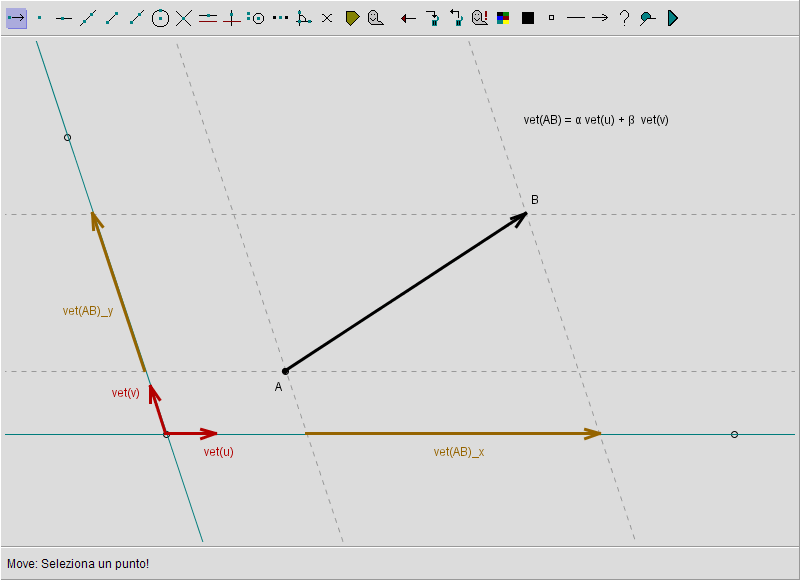The height and width of the screenshot is (580, 800).
Task: Select the Ray tool
Action: (136, 18)
